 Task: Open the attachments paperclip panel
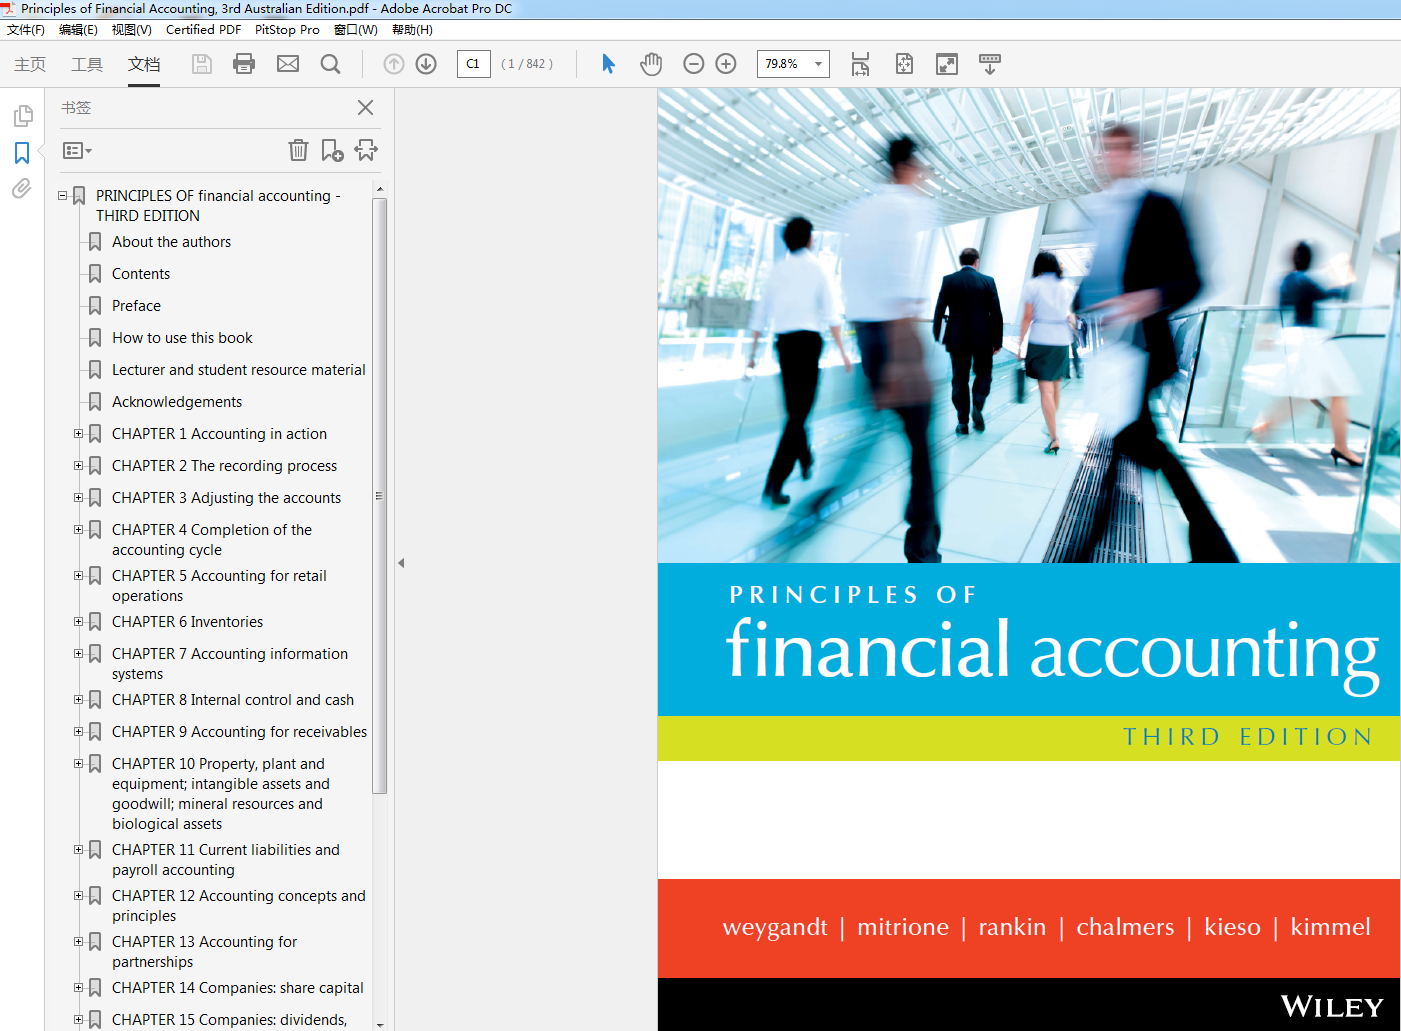[21, 188]
